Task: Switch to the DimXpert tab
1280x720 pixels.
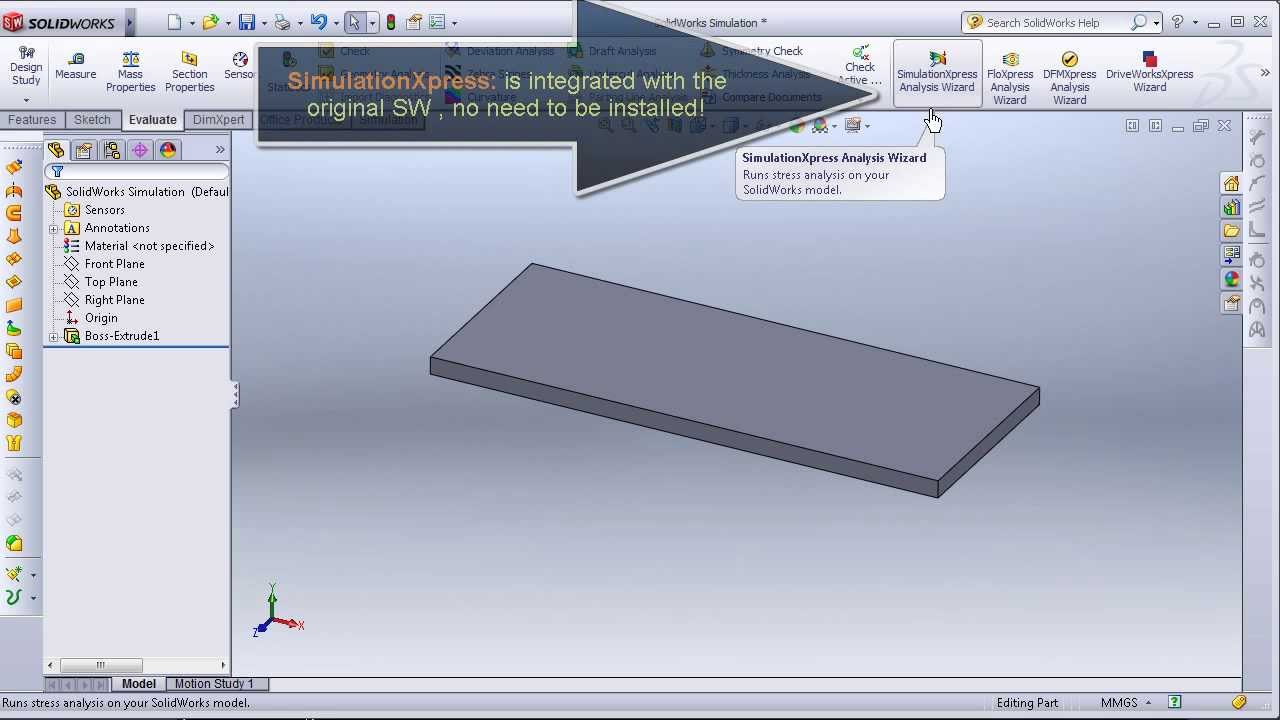Action: coord(218,120)
